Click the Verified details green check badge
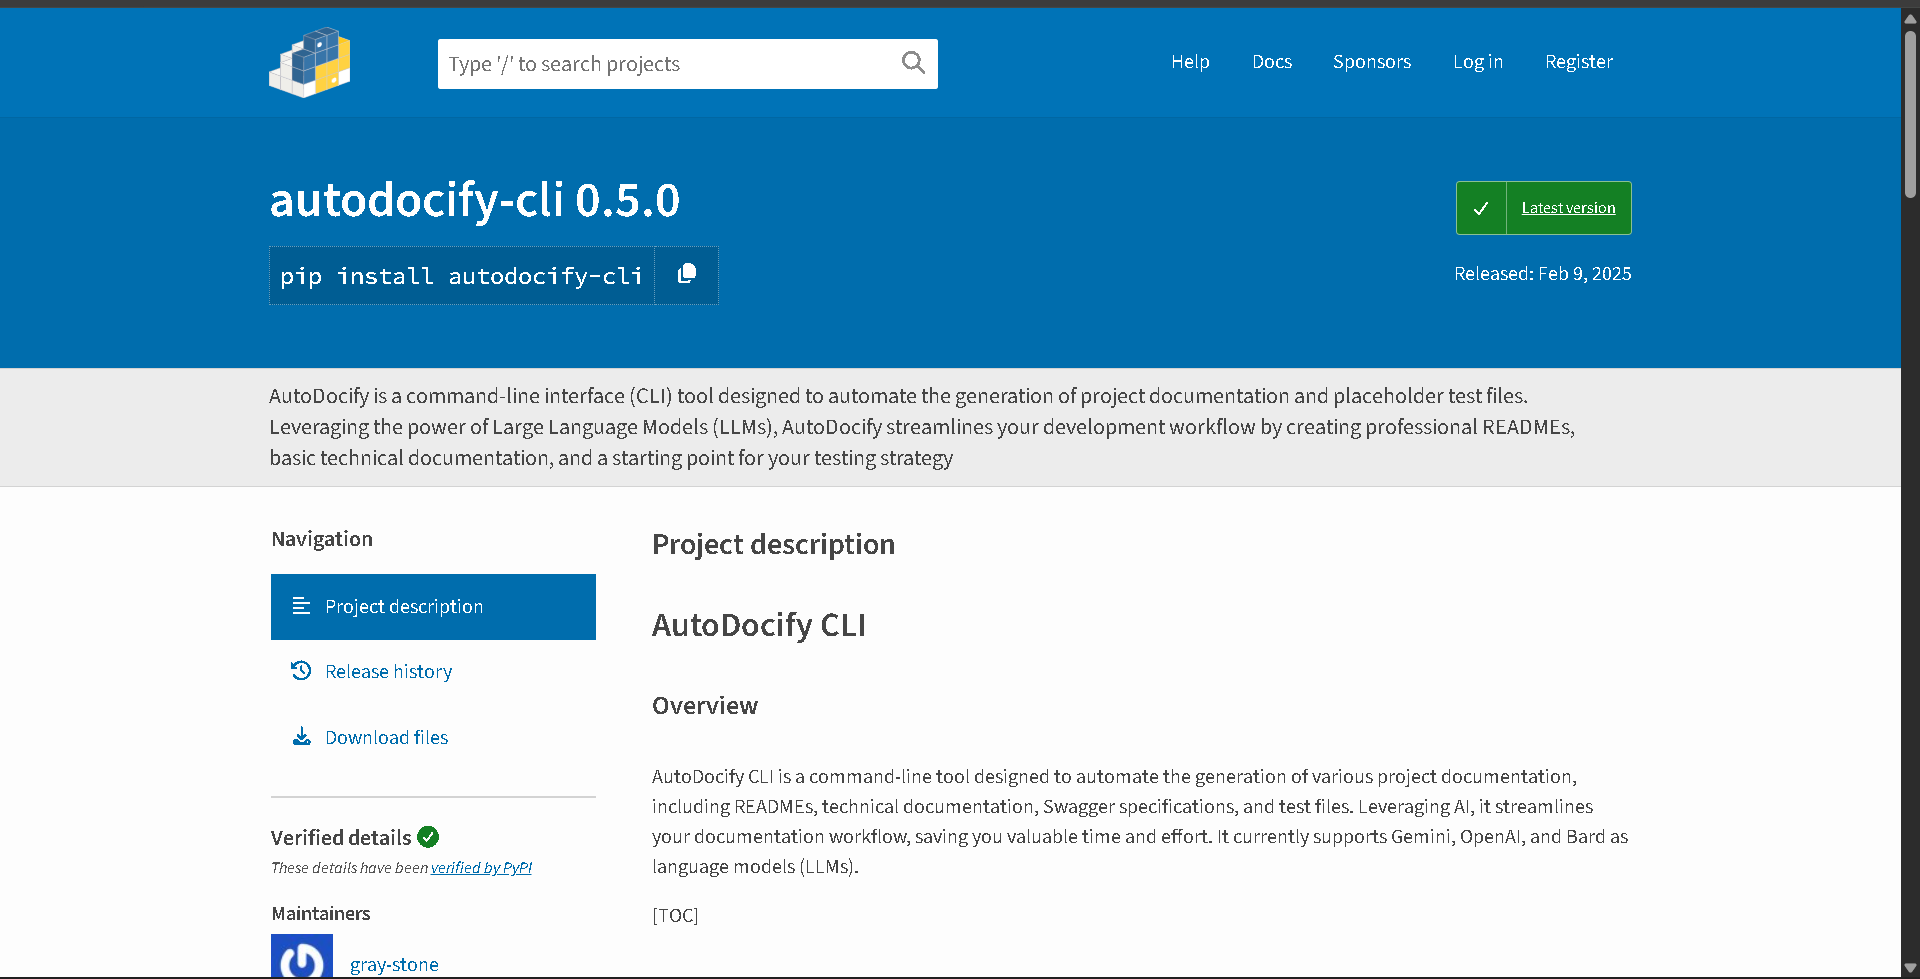Image resolution: width=1920 pixels, height=979 pixels. pos(428,837)
